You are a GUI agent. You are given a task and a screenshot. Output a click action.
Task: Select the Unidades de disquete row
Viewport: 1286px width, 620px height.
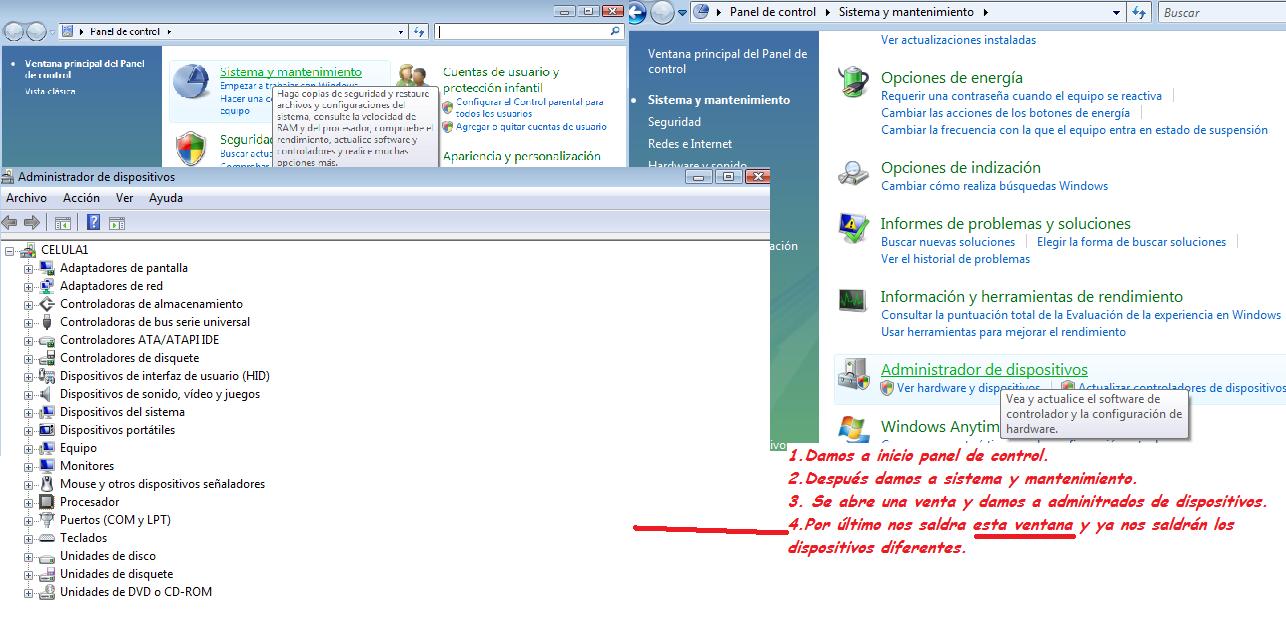click(116, 574)
